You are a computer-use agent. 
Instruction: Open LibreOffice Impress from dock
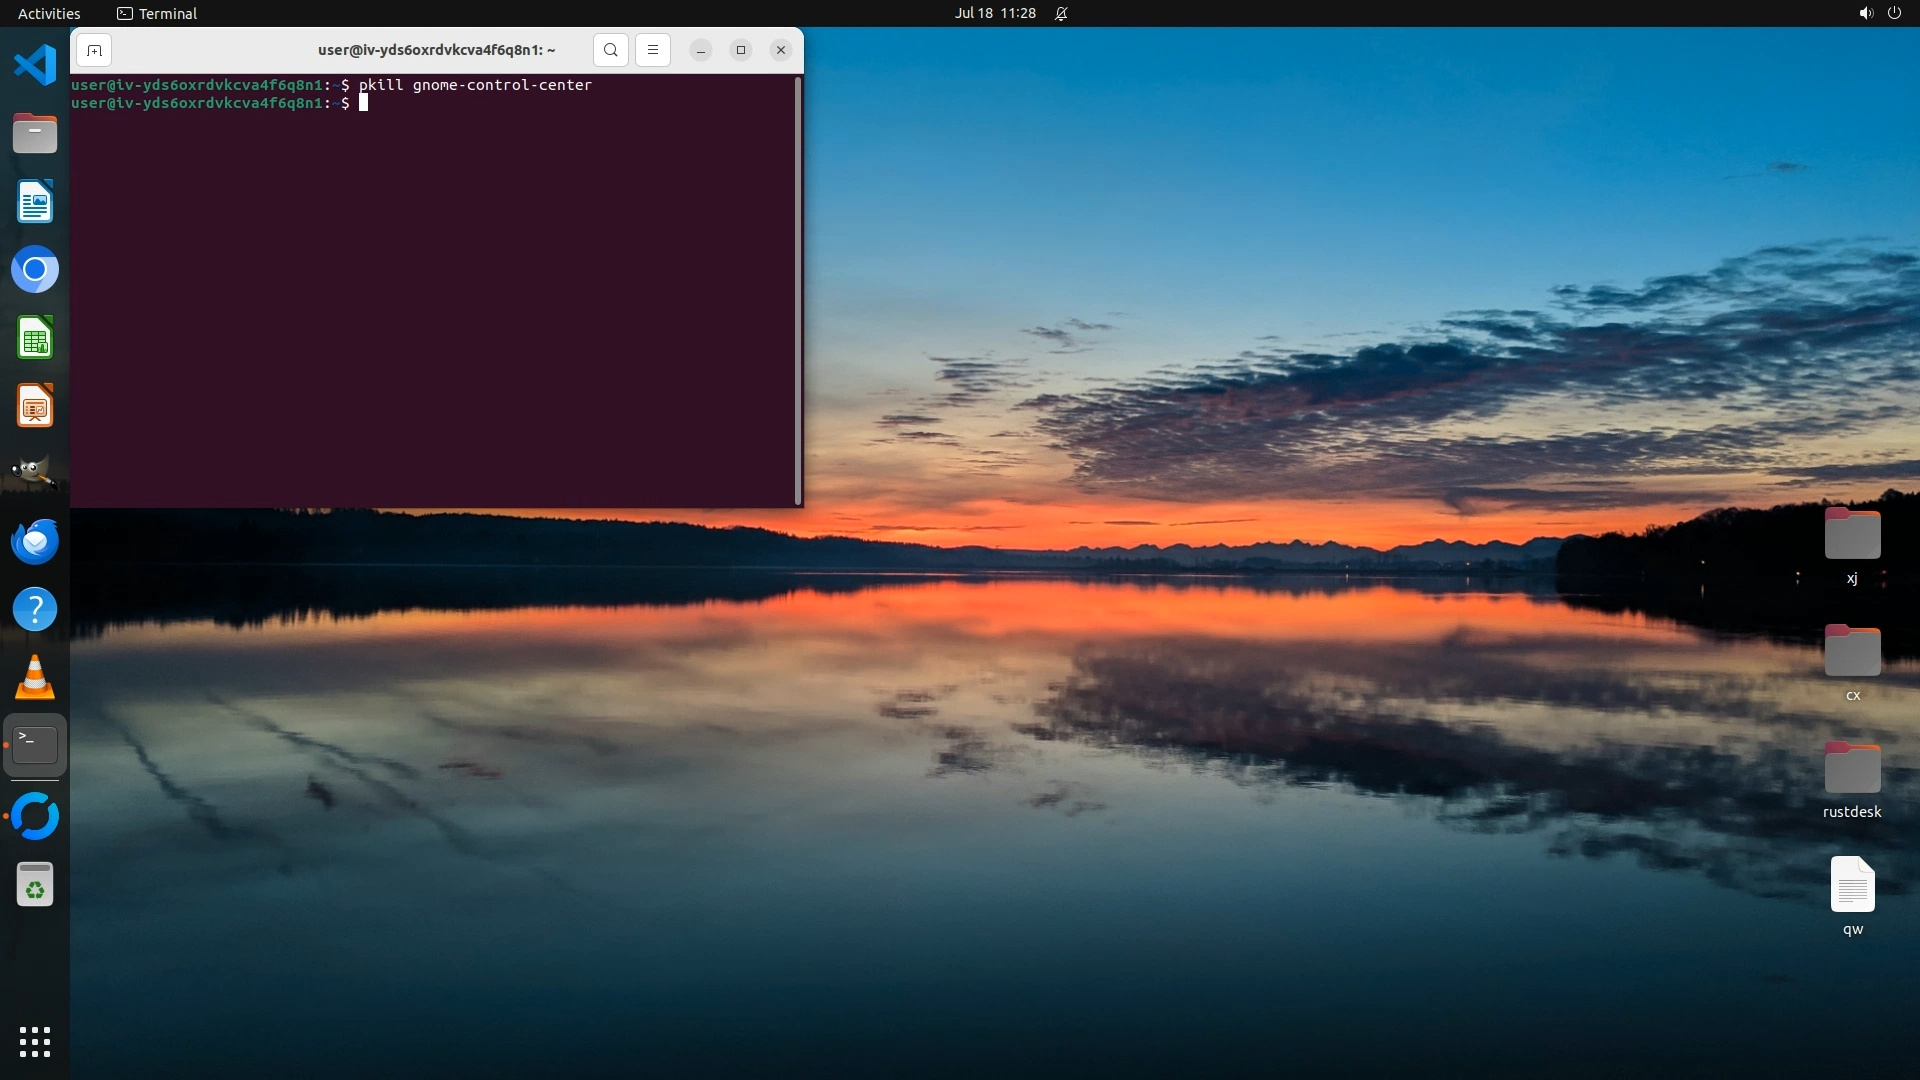tap(35, 406)
